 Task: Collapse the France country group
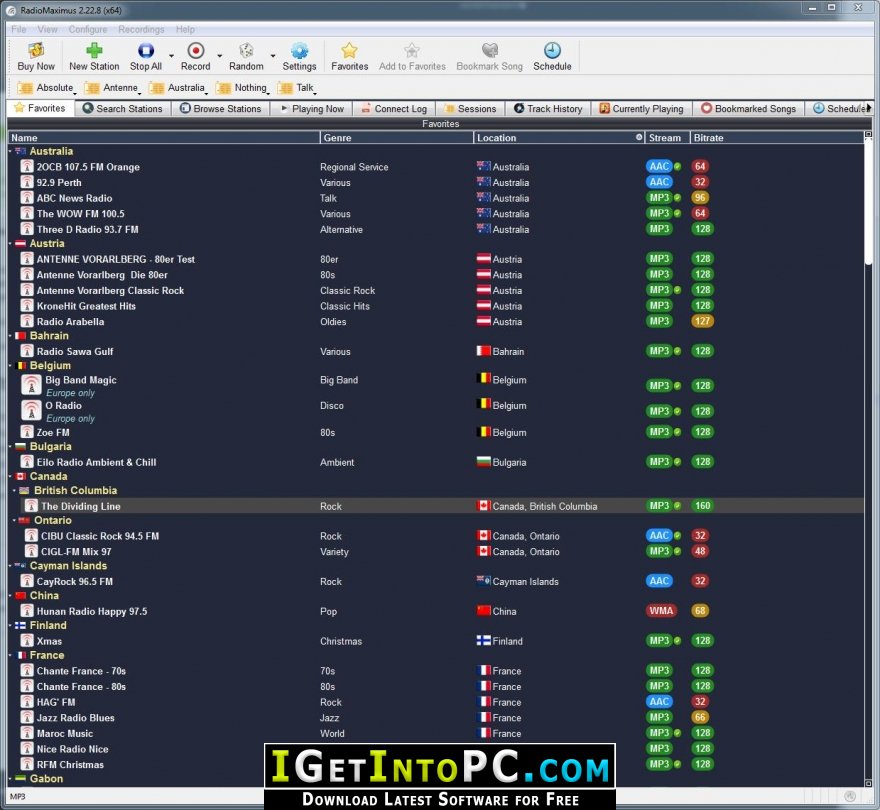point(10,655)
